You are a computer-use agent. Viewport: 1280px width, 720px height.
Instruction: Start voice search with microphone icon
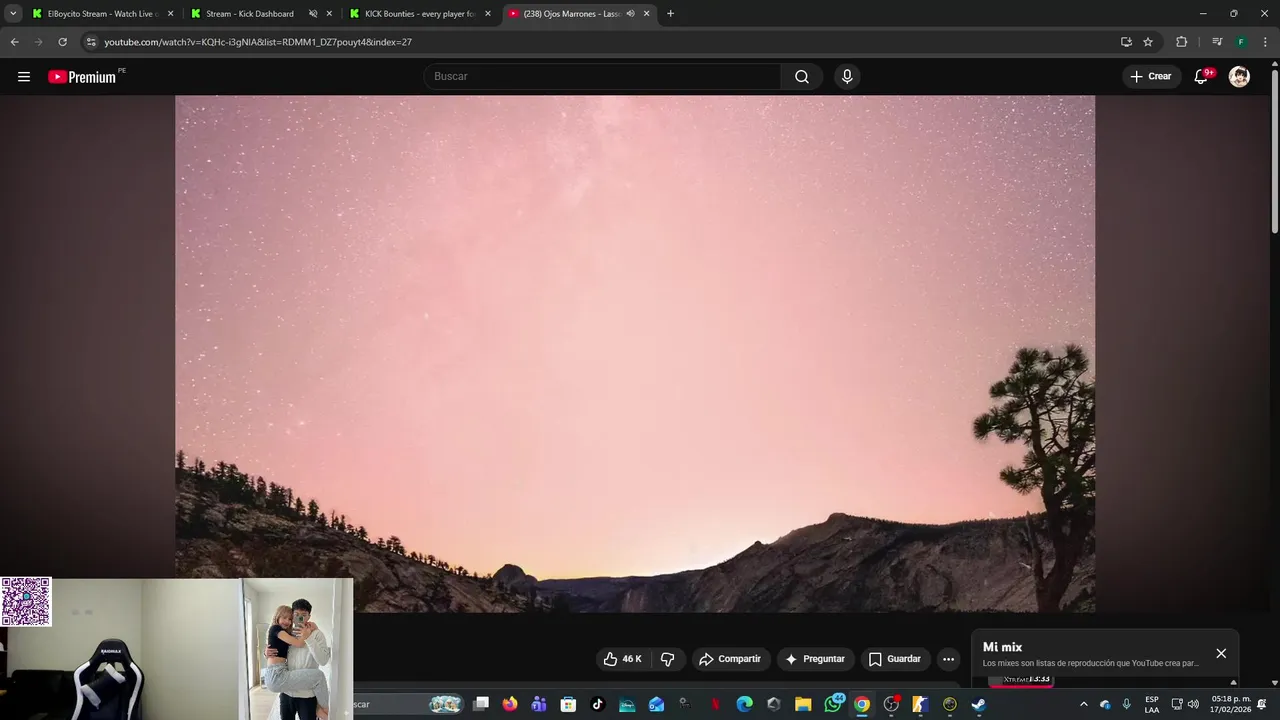pos(847,77)
